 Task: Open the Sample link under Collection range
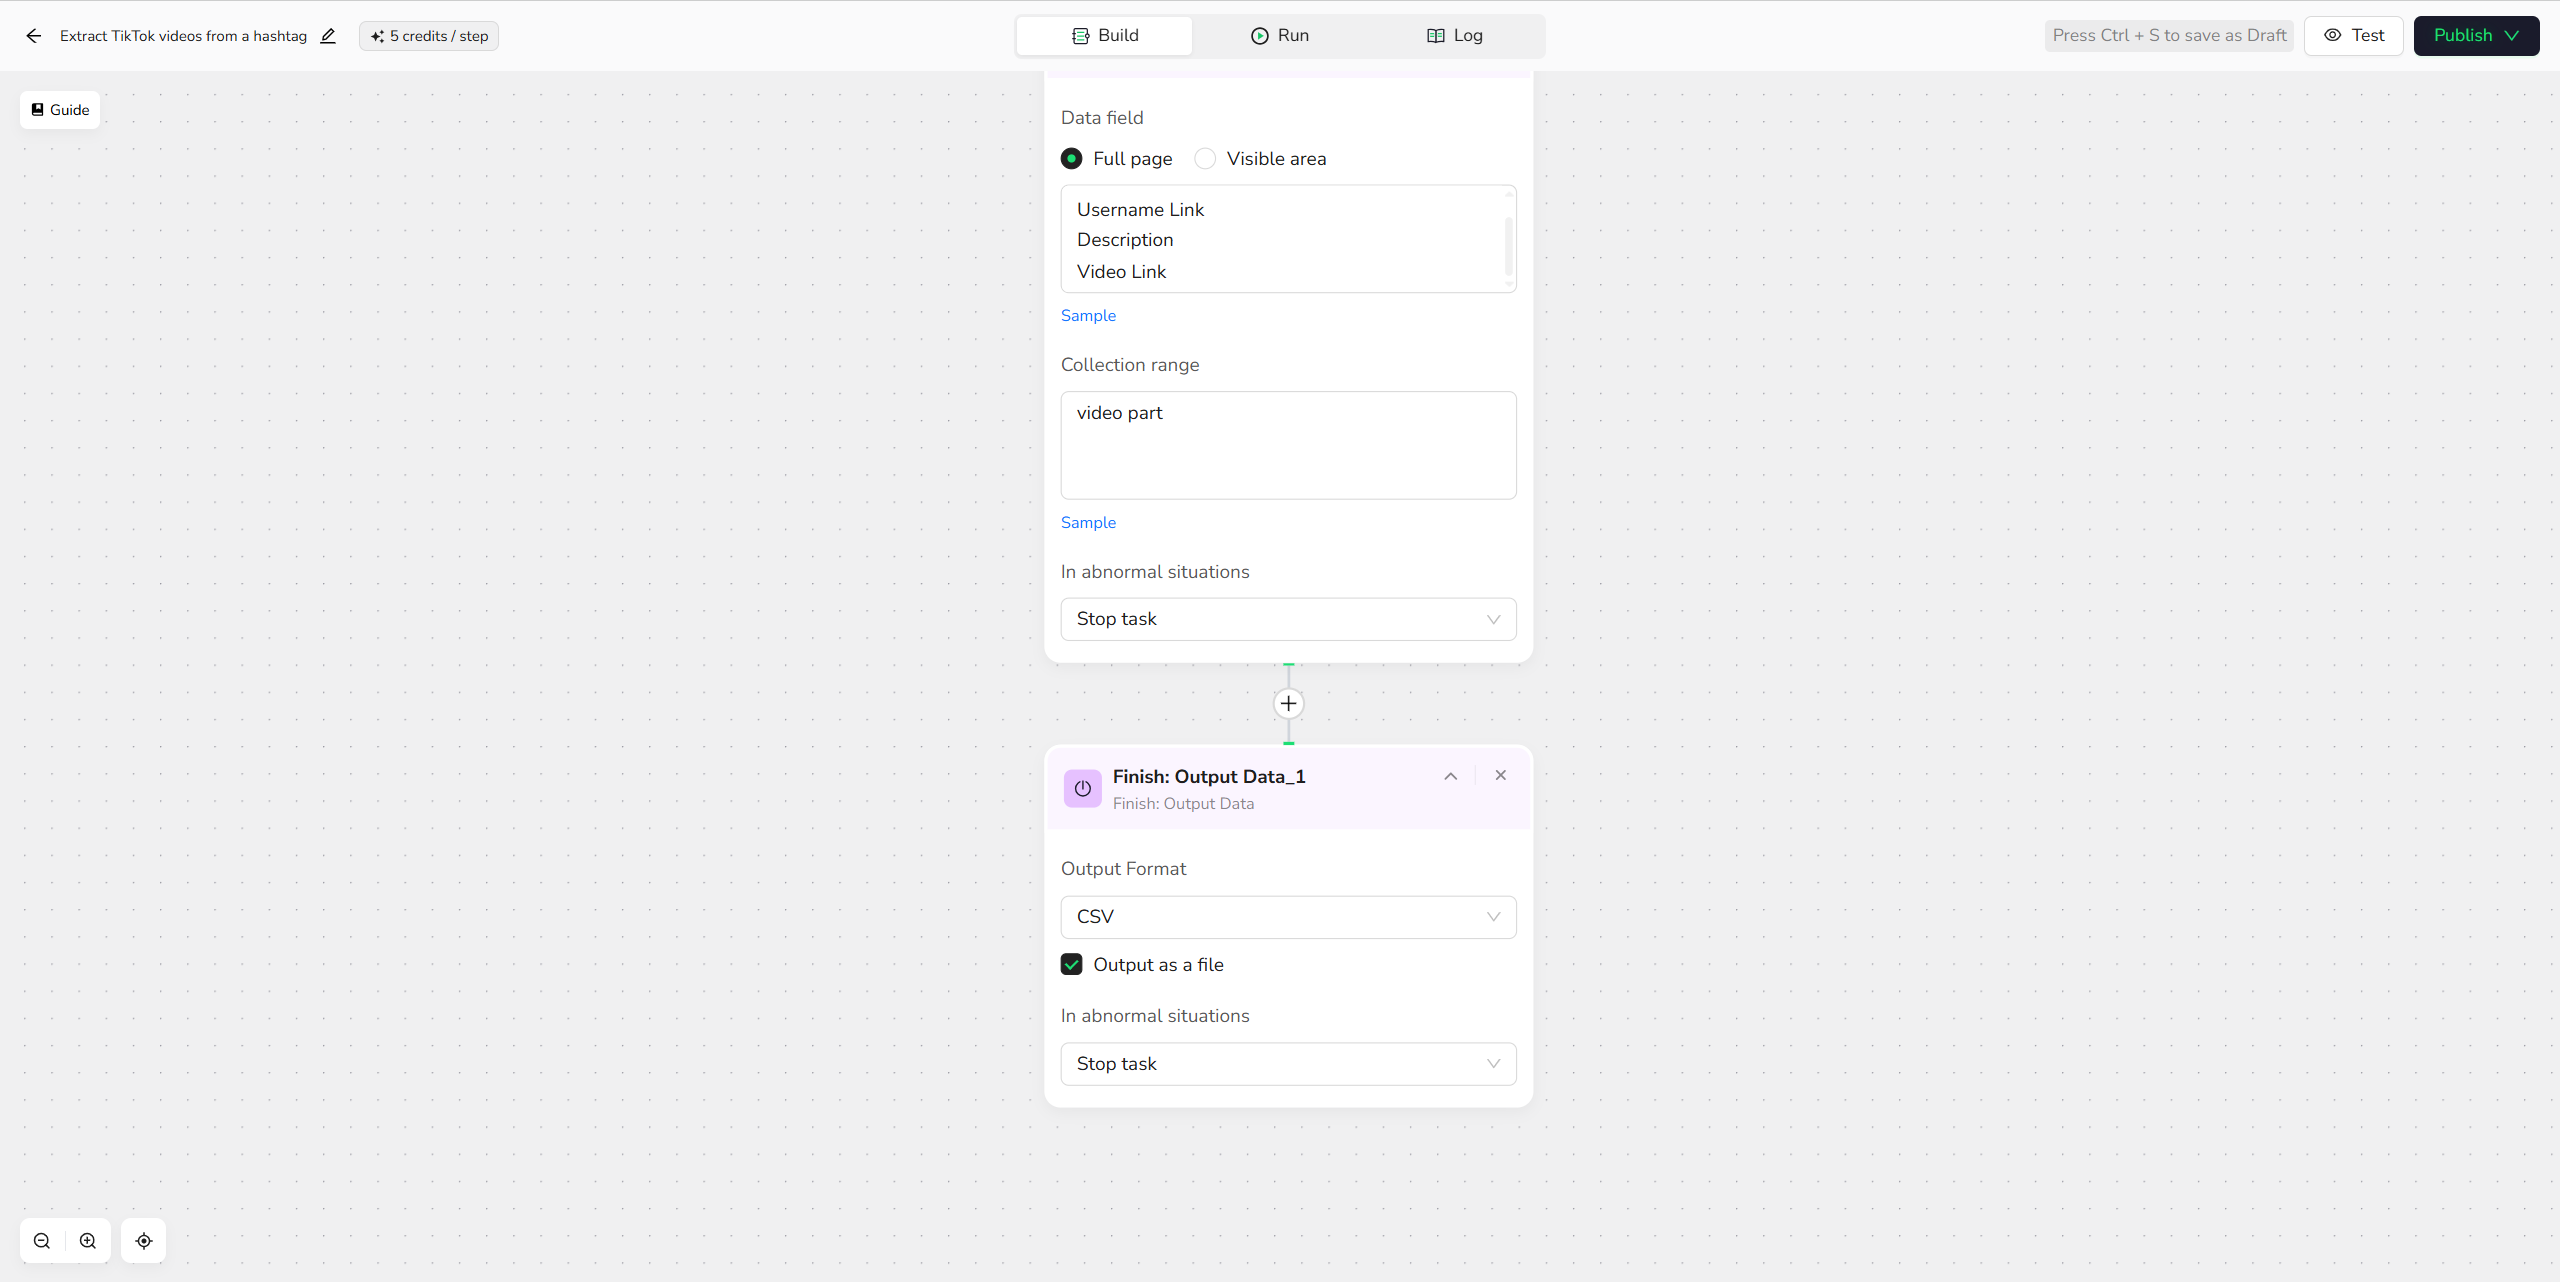(x=1088, y=523)
